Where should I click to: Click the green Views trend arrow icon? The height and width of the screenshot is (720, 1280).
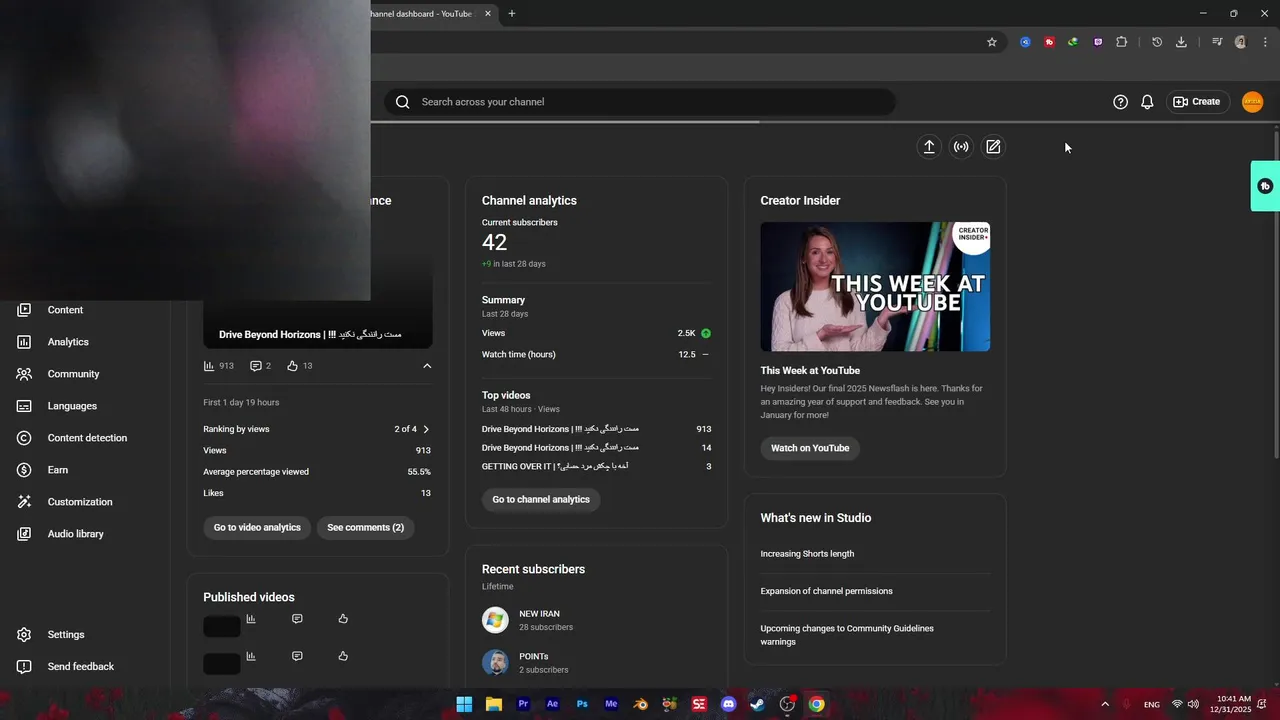[706, 333]
